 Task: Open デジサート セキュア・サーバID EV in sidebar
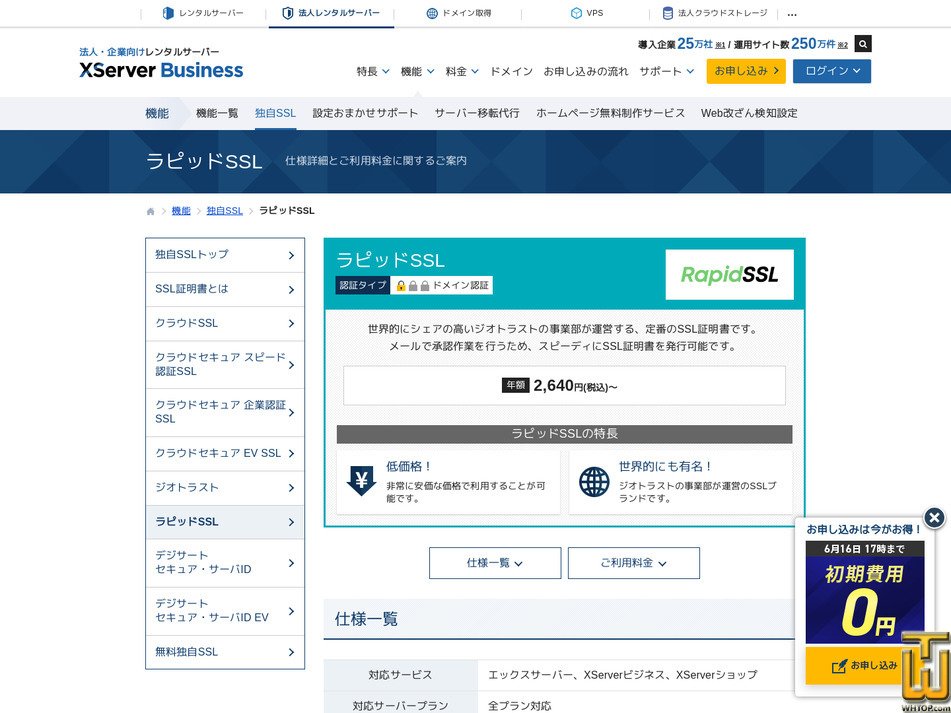click(x=225, y=611)
